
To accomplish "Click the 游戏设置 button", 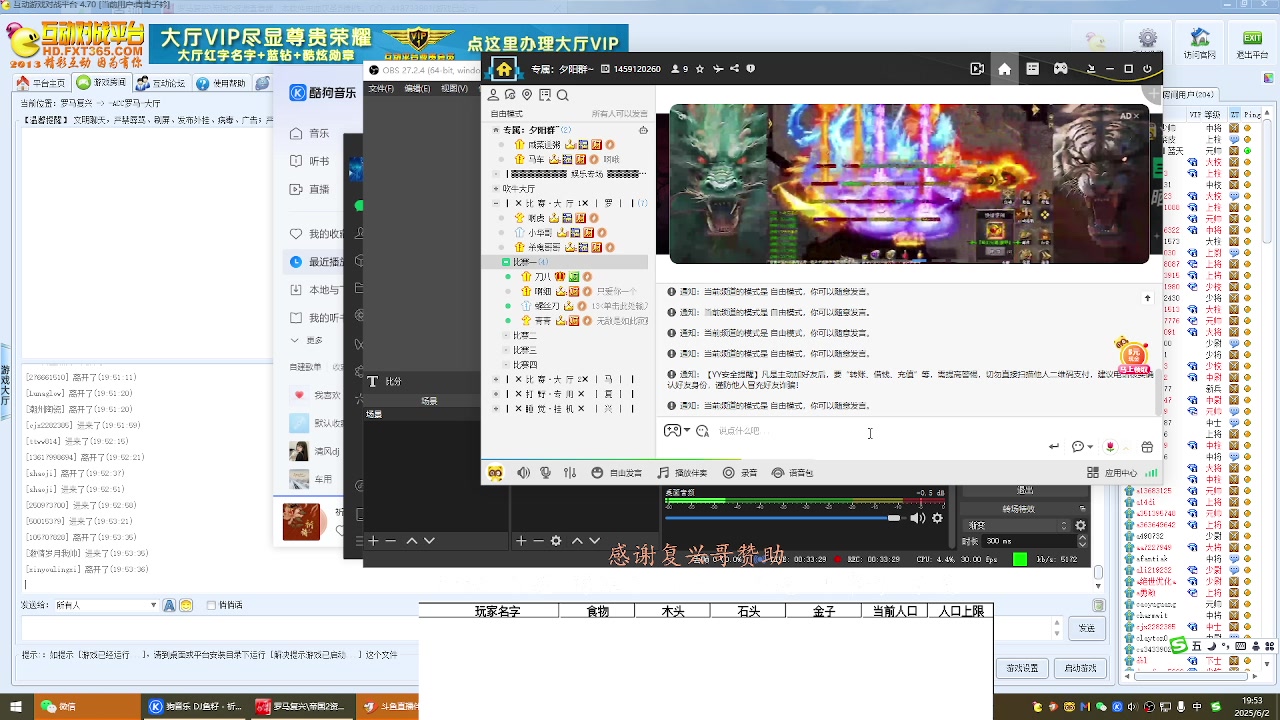I will coord(1022,668).
